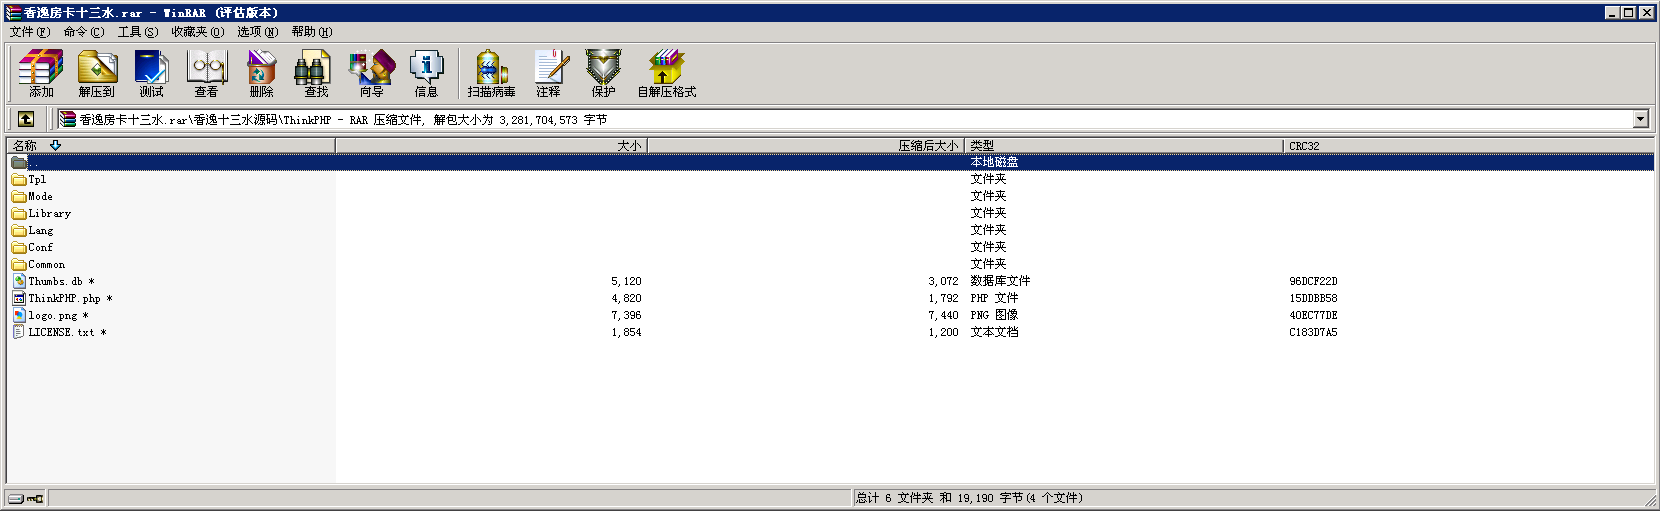Viewport: 1660px width, 511px height.
Task: Click the 自解压格式 (SFX) icon
Action: pos(666,73)
